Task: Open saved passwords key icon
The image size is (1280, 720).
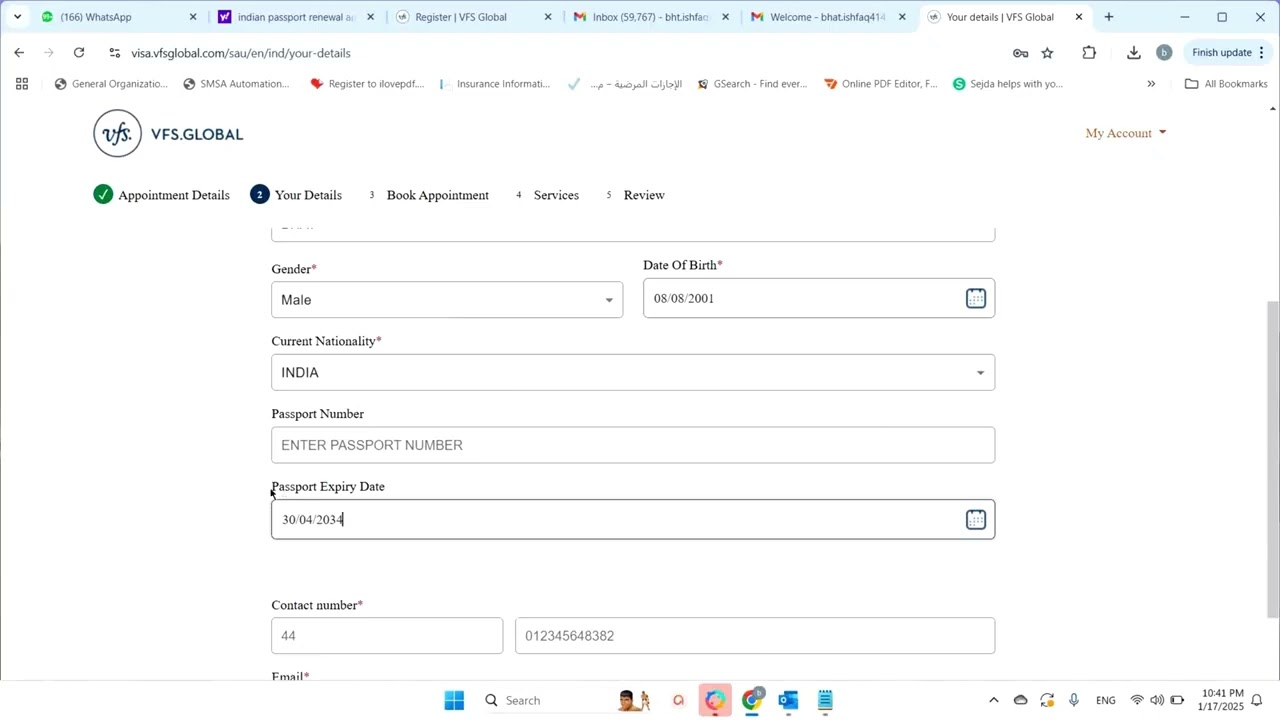Action: click(1020, 53)
